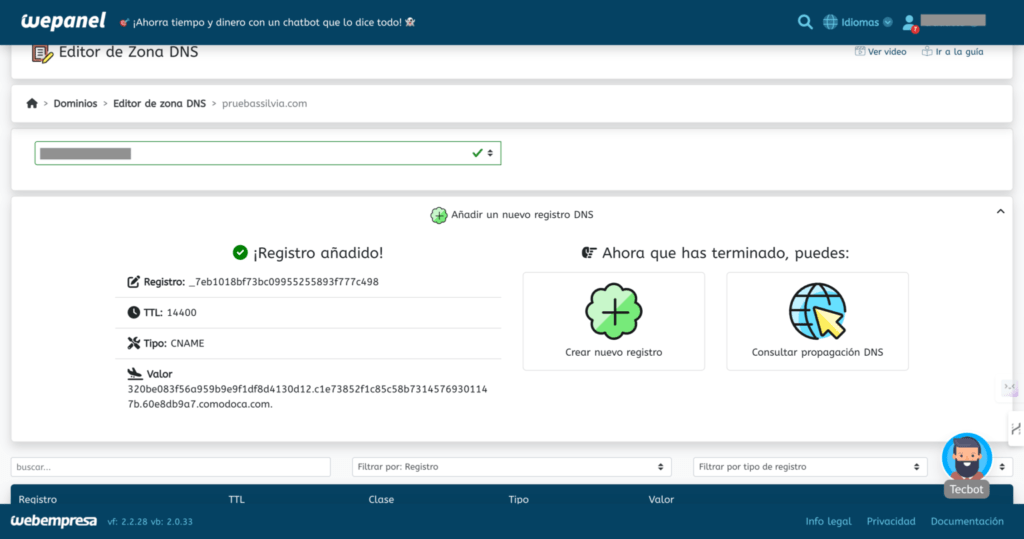The image size is (1024, 539).
Task: Click the Tipo tools icon
Action: (133, 343)
